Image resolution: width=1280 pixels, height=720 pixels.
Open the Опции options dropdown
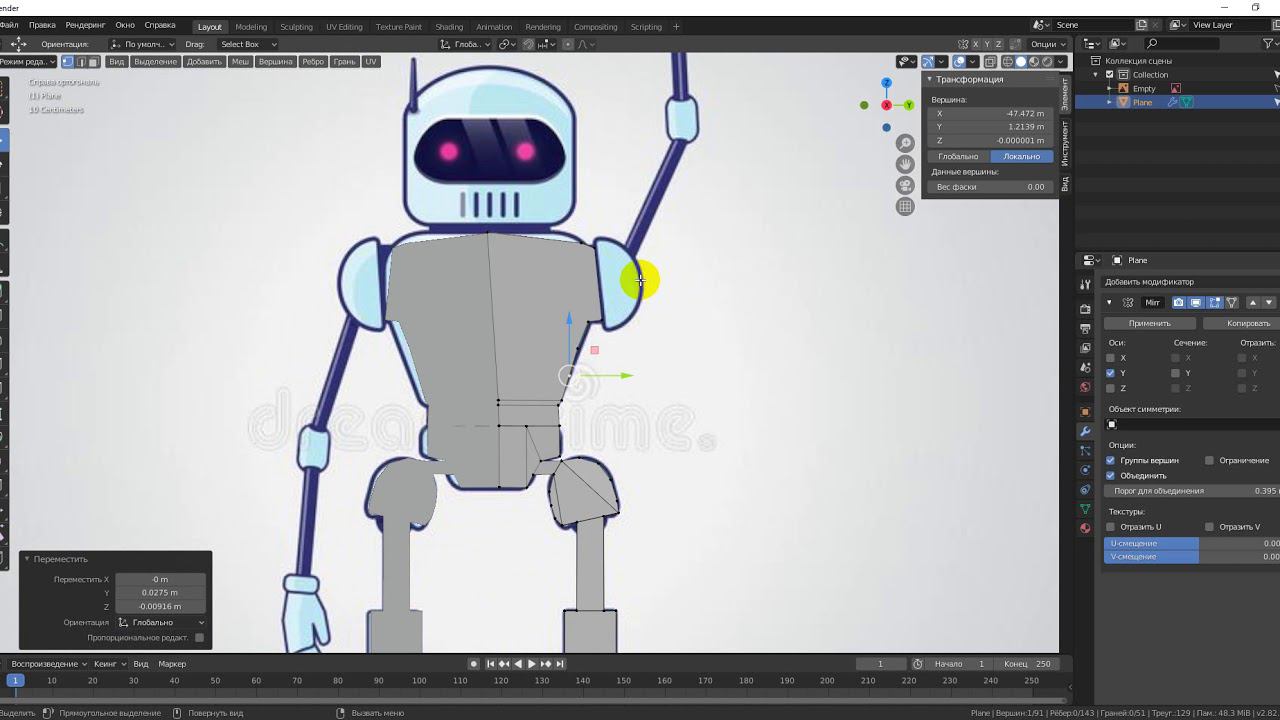point(1048,44)
